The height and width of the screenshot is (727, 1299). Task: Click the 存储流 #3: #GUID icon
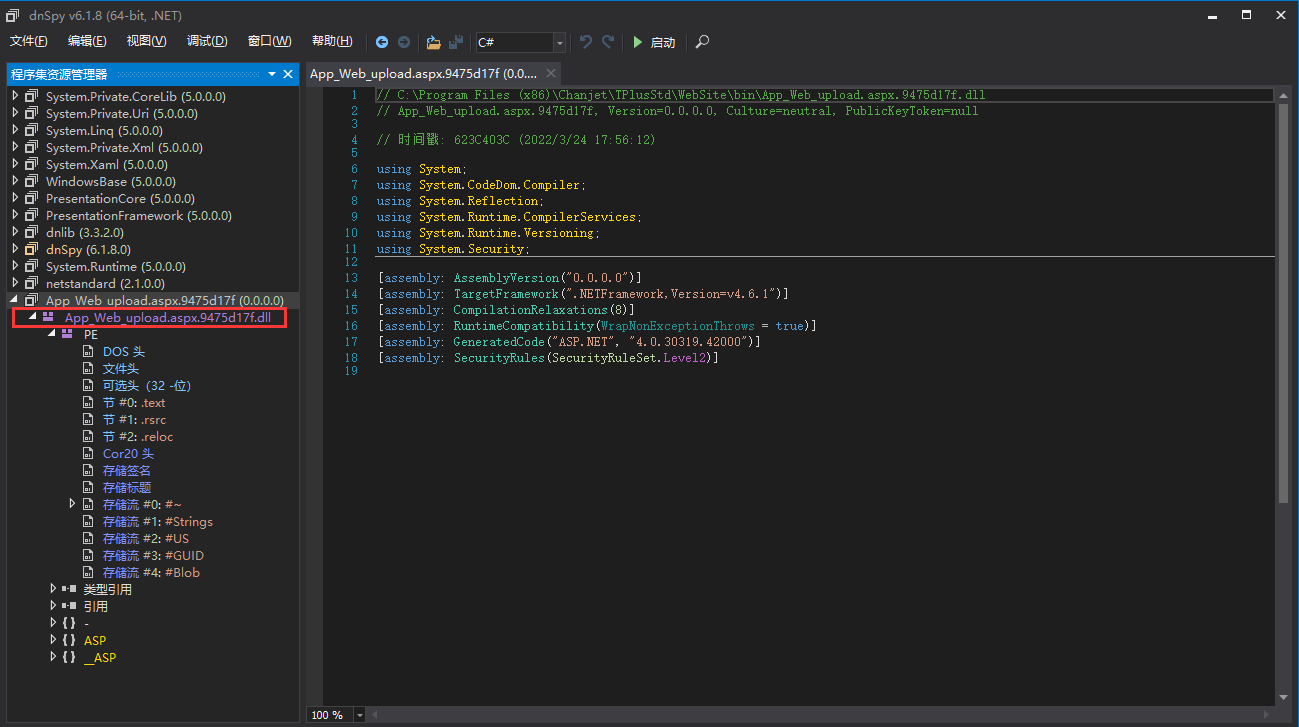tap(88, 555)
